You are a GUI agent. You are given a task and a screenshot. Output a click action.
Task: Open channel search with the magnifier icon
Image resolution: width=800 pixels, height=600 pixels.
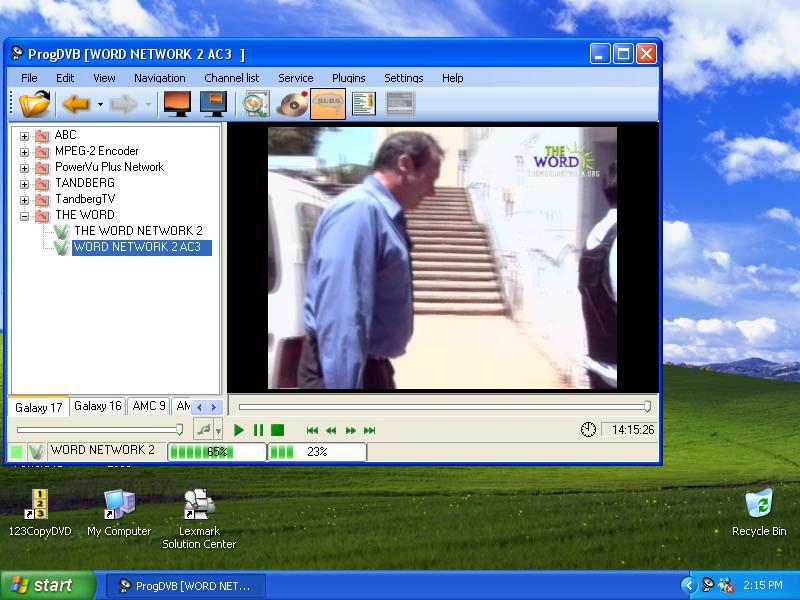tap(256, 104)
